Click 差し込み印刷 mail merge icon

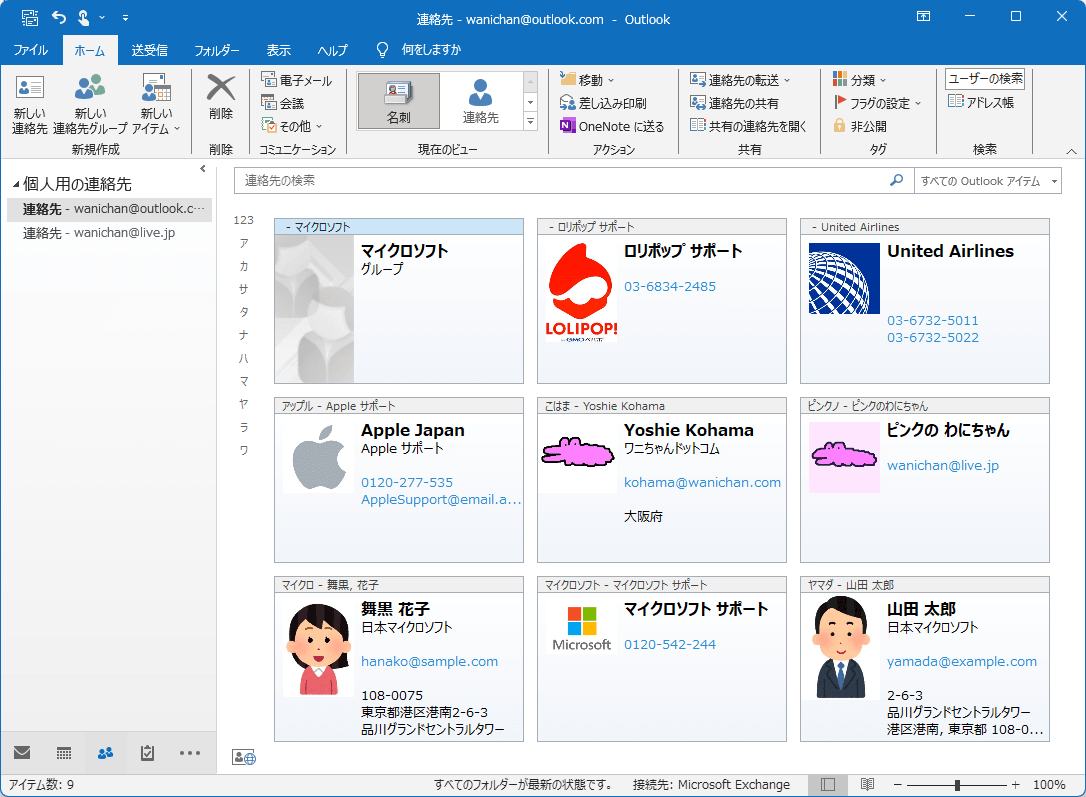(567, 103)
